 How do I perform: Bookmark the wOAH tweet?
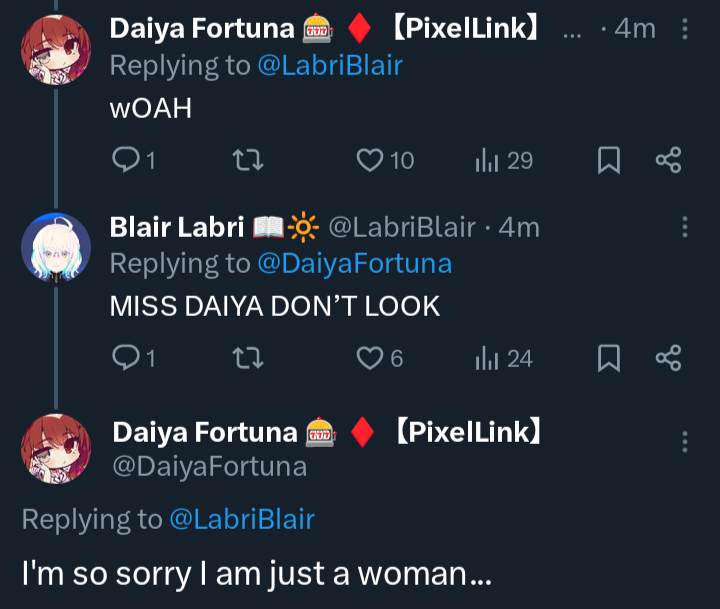tap(609, 160)
